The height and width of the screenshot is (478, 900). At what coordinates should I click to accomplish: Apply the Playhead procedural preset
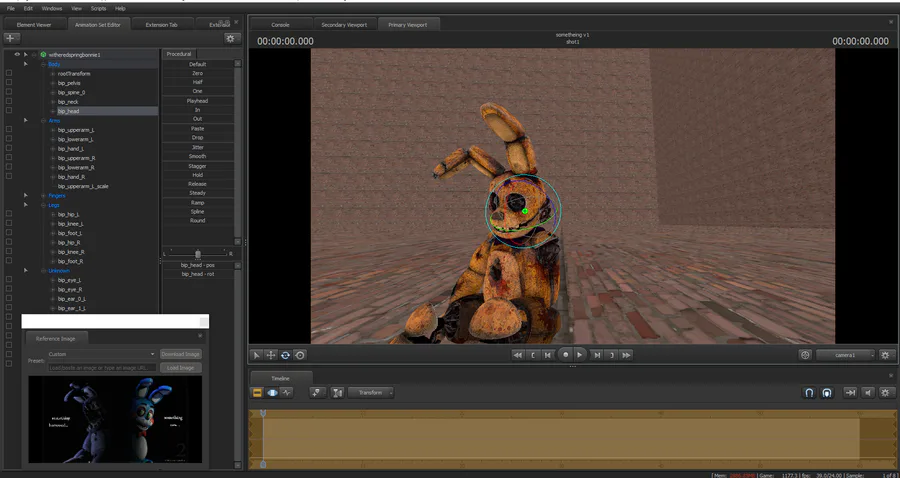(x=197, y=101)
